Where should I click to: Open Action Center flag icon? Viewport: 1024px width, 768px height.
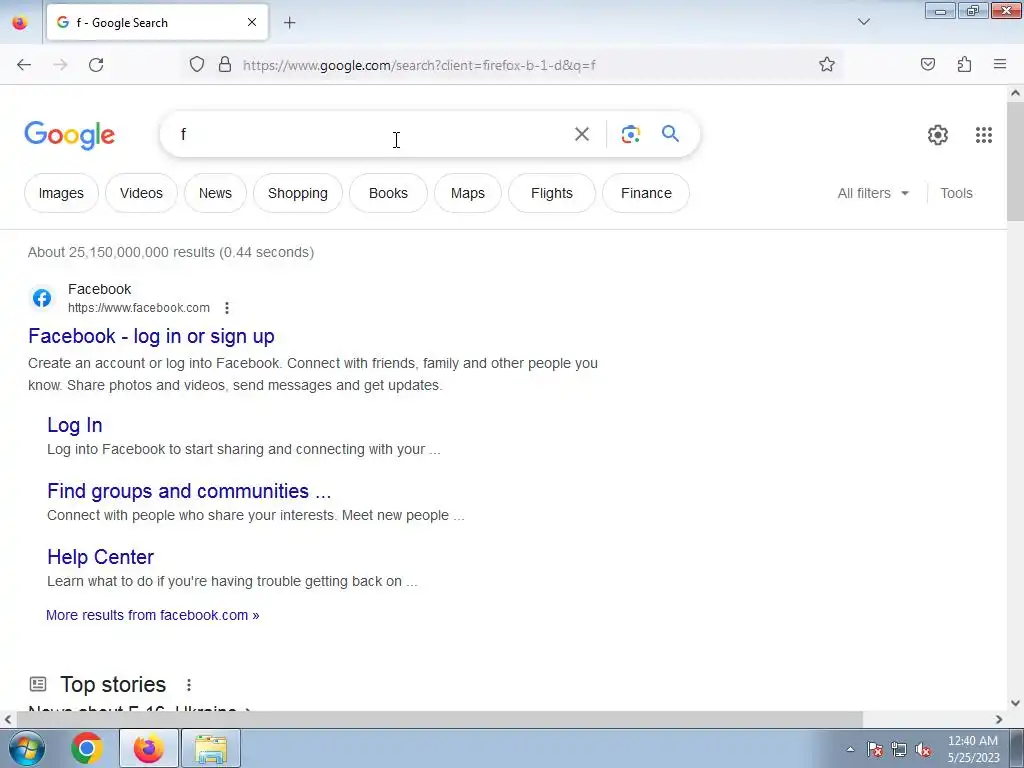pyautogui.click(x=875, y=749)
